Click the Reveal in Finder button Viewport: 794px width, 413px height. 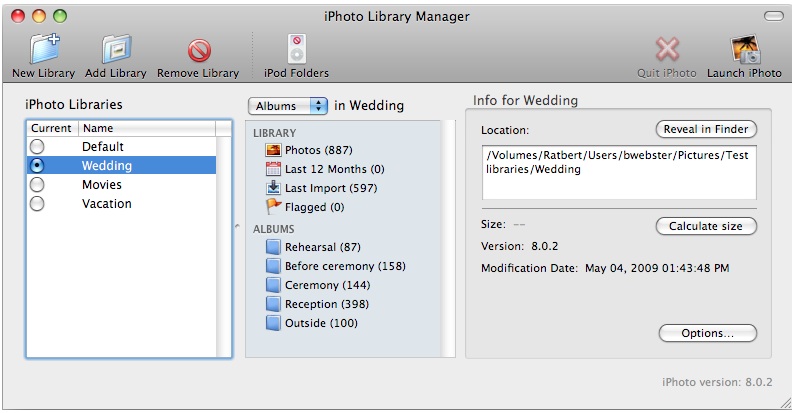click(x=706, y=130)
